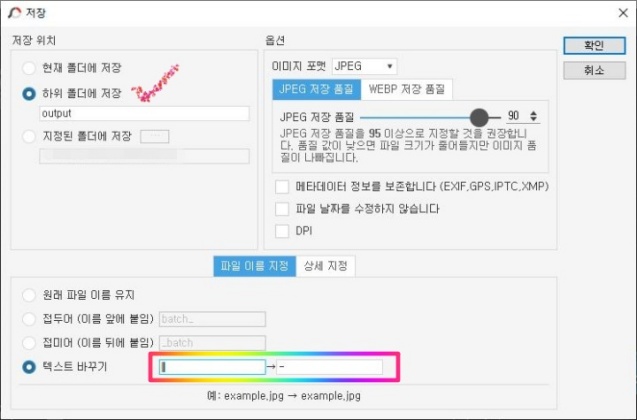Image resolution: width=637 pixels, height=420 pixels.
Task: Click the JPEG quality recommendation description text
Action: pos(408,145)
